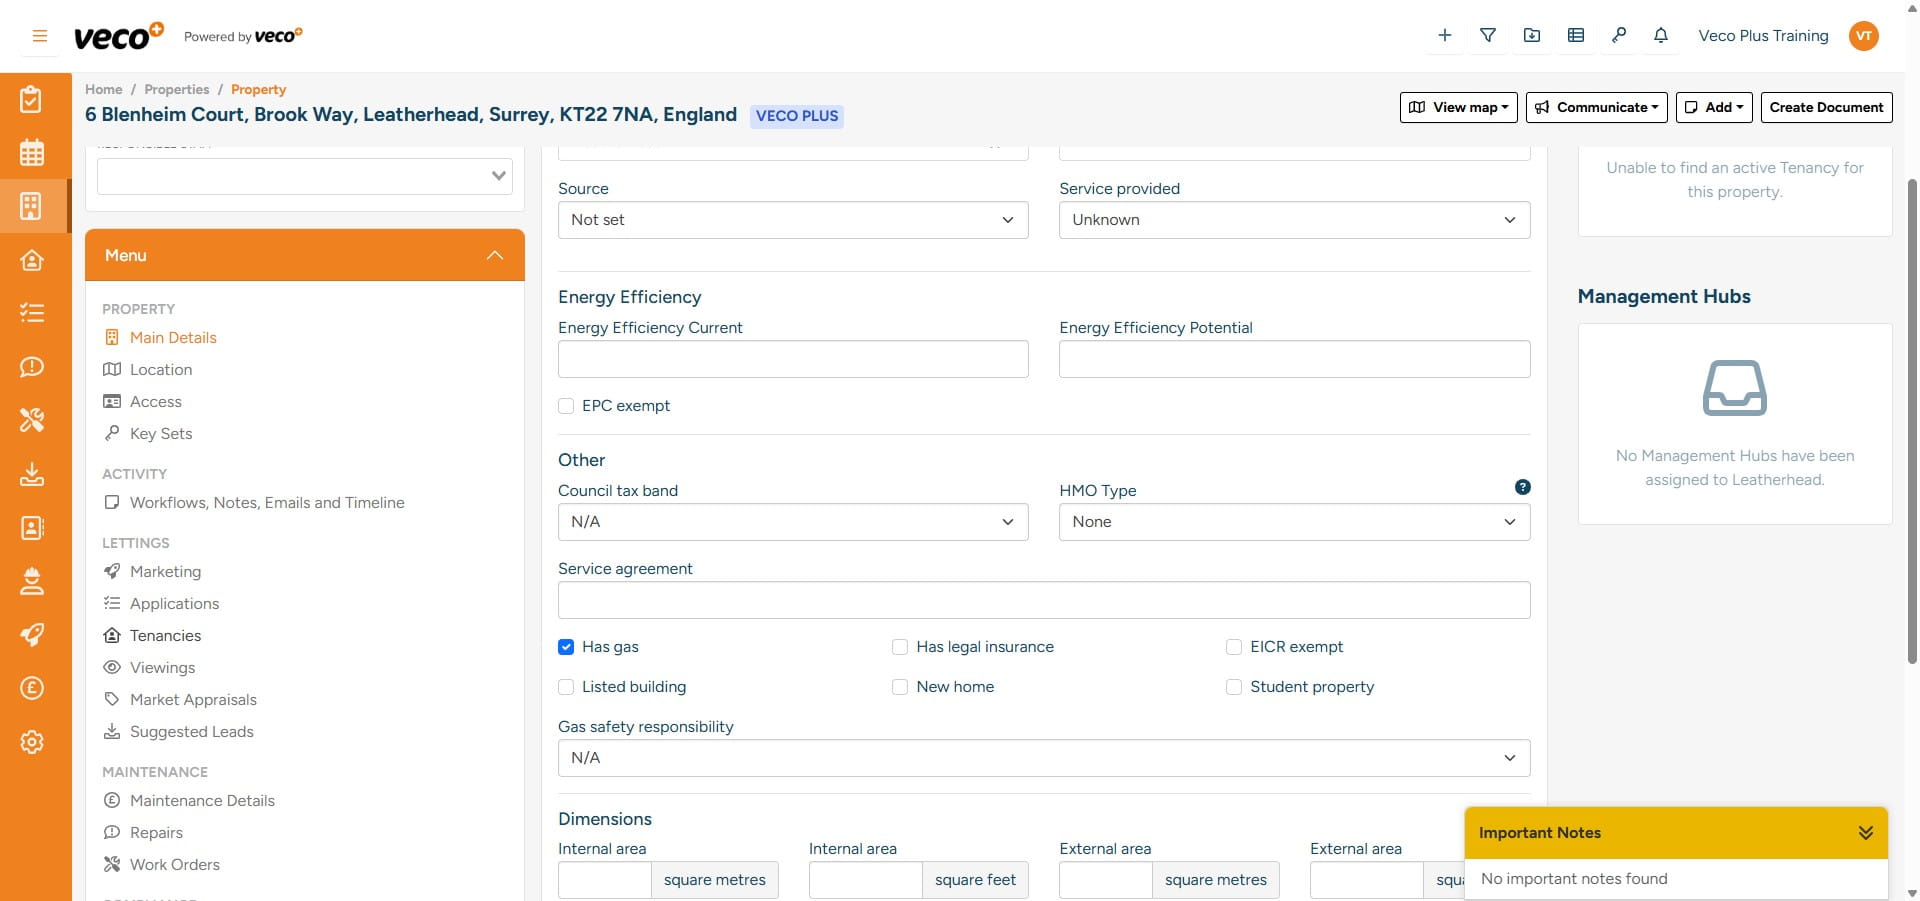Enable the EPC exempt checkbox
This screenshot has width=1920, height=901.
pyautogui.click(x=566, y=406)
